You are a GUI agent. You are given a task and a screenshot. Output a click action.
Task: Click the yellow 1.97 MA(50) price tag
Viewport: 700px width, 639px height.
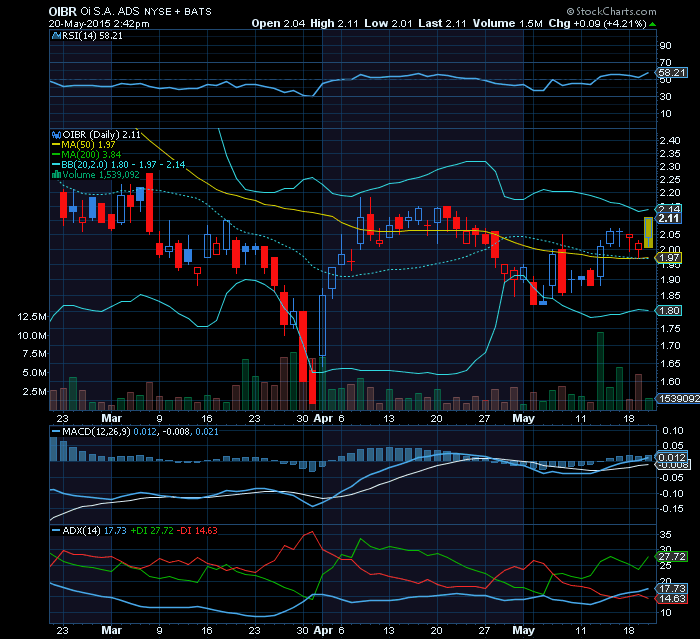pyautogui.click(x=669, y=258)
